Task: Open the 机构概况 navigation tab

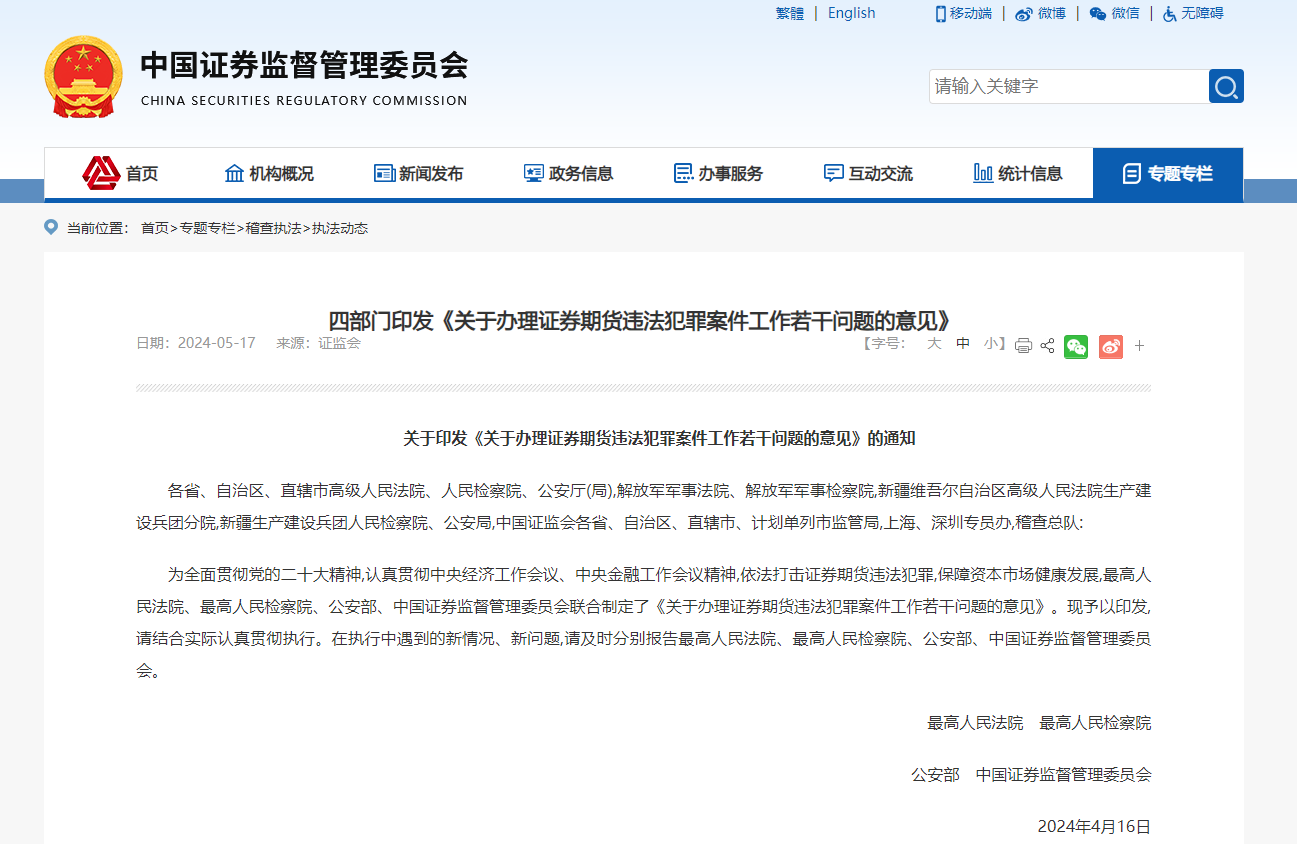Action: (269, 174)
